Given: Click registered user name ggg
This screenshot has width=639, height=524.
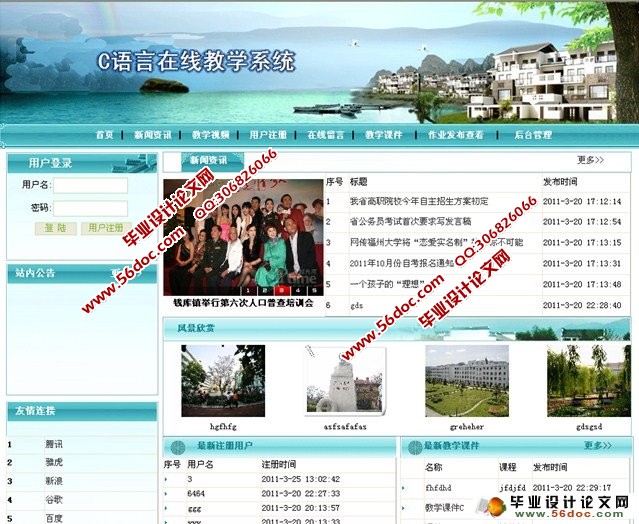Looking at the screenshot, I should point(194,509).
